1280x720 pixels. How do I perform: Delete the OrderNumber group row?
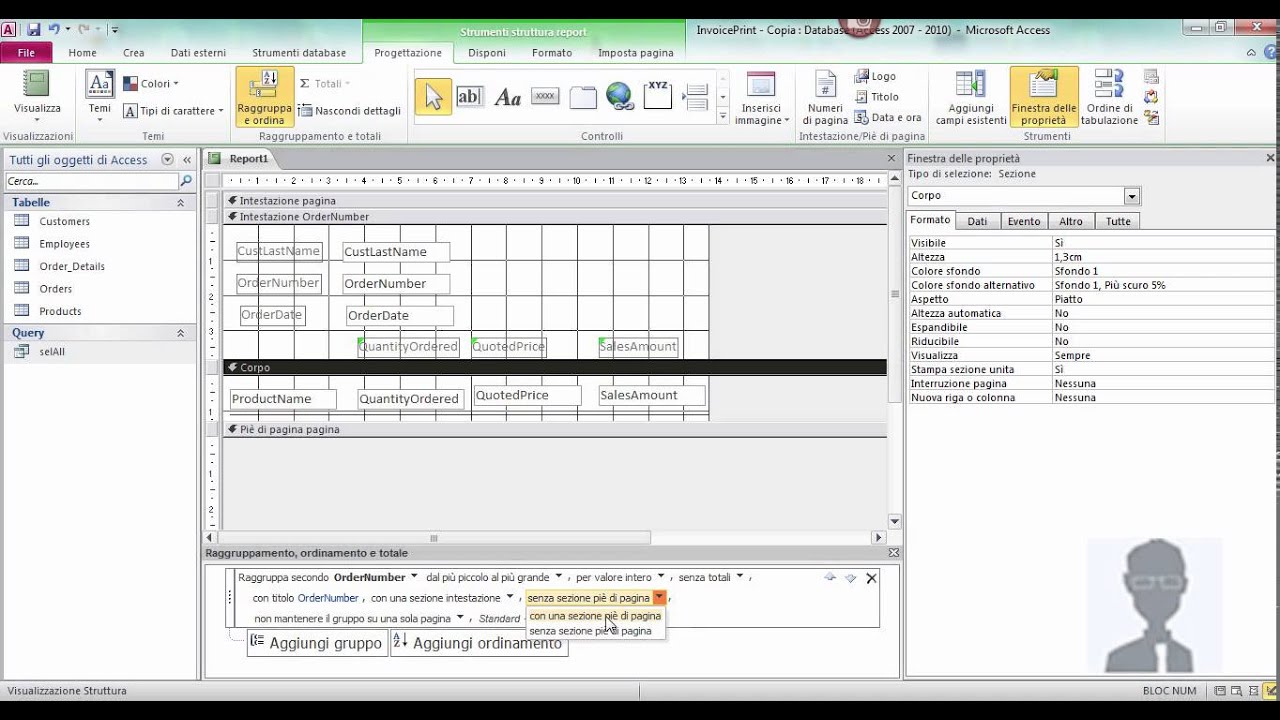click(871, 578)
